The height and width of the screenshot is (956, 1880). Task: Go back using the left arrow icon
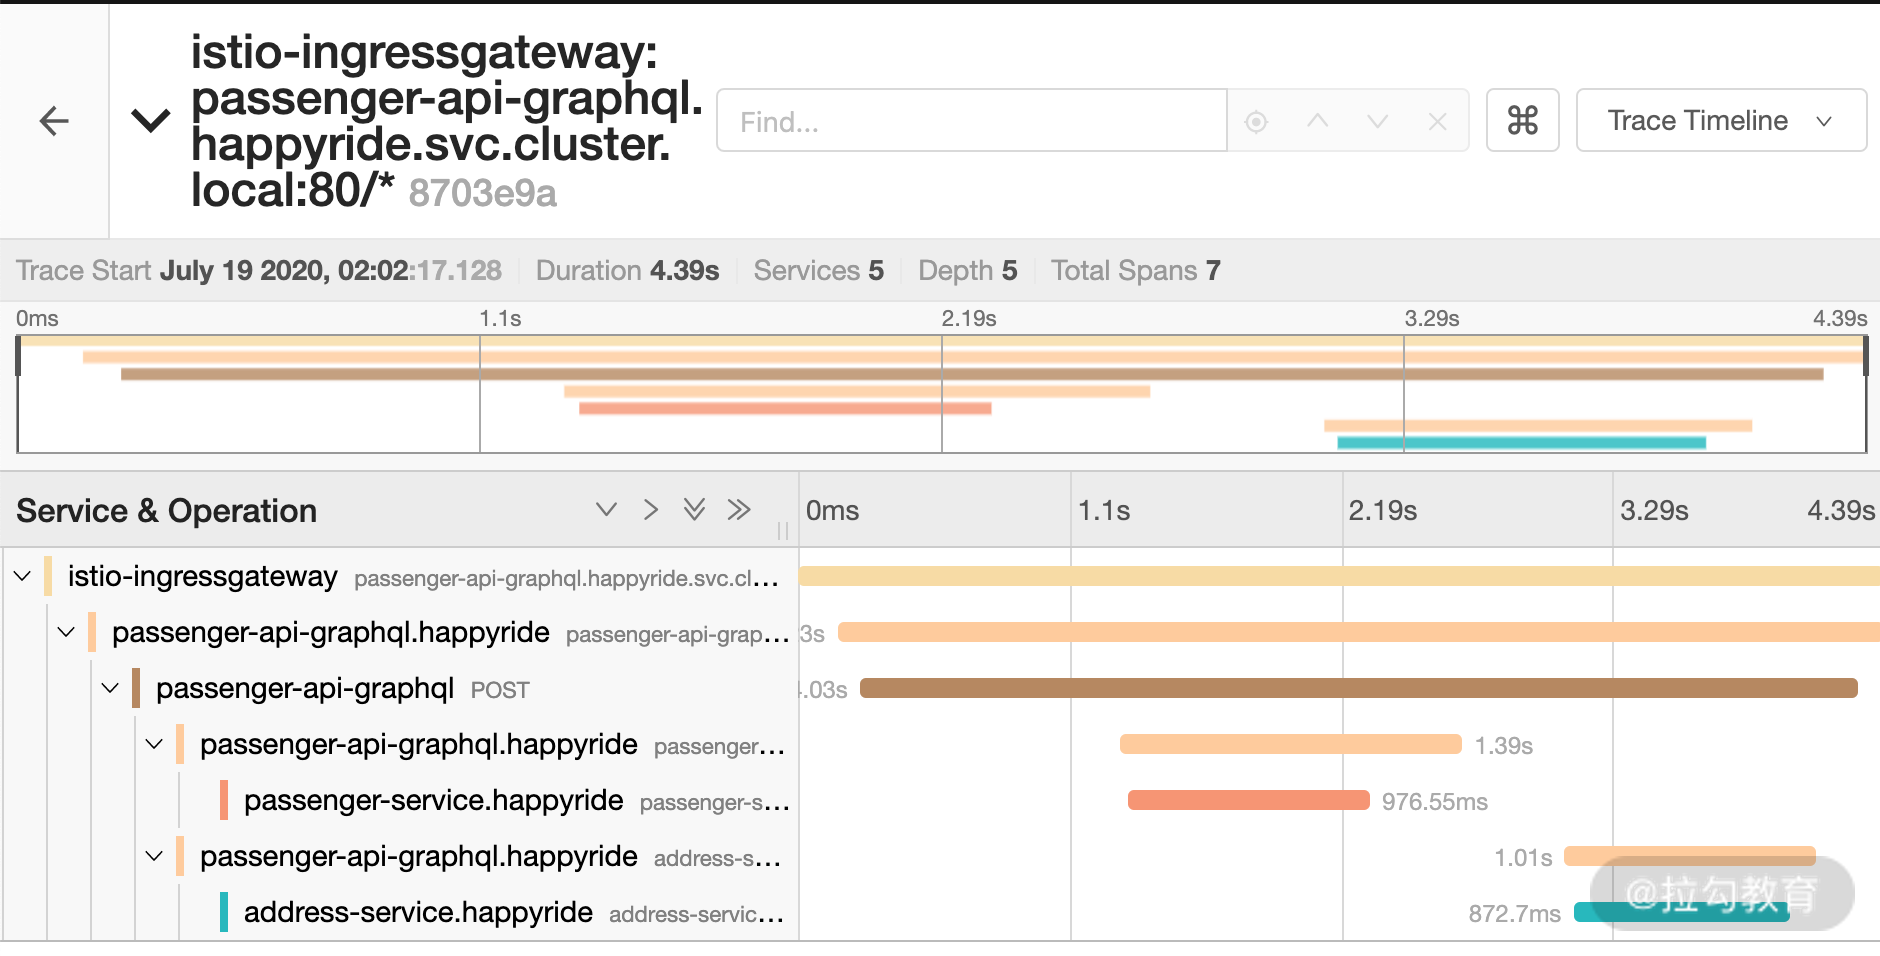[54, 121]
